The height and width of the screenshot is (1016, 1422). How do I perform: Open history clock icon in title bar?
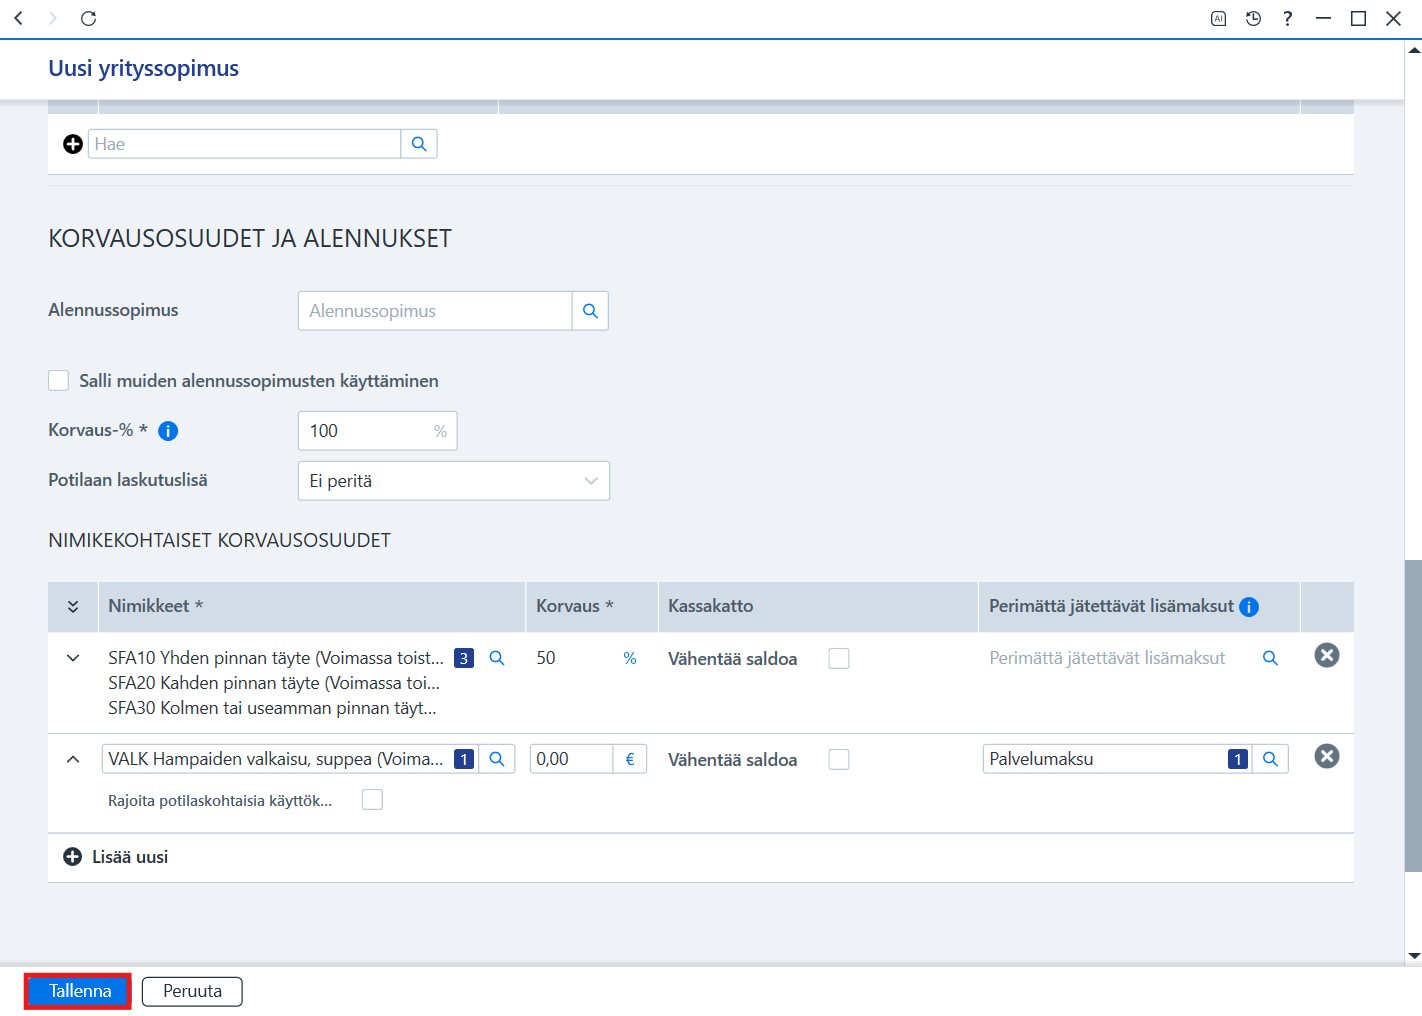coord(1253,18)
